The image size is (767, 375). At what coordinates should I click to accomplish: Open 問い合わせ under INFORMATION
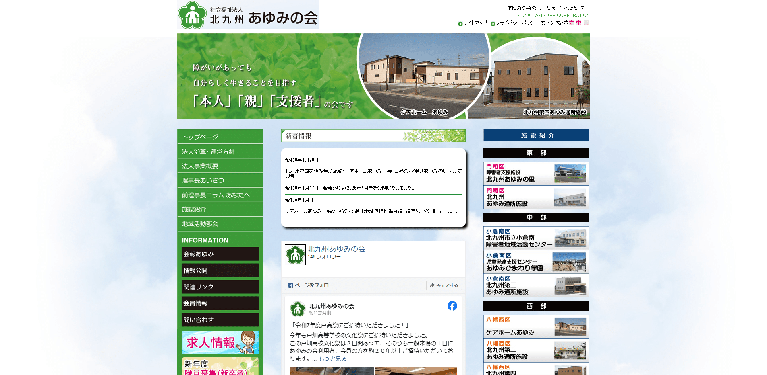[x=220, y=319]
